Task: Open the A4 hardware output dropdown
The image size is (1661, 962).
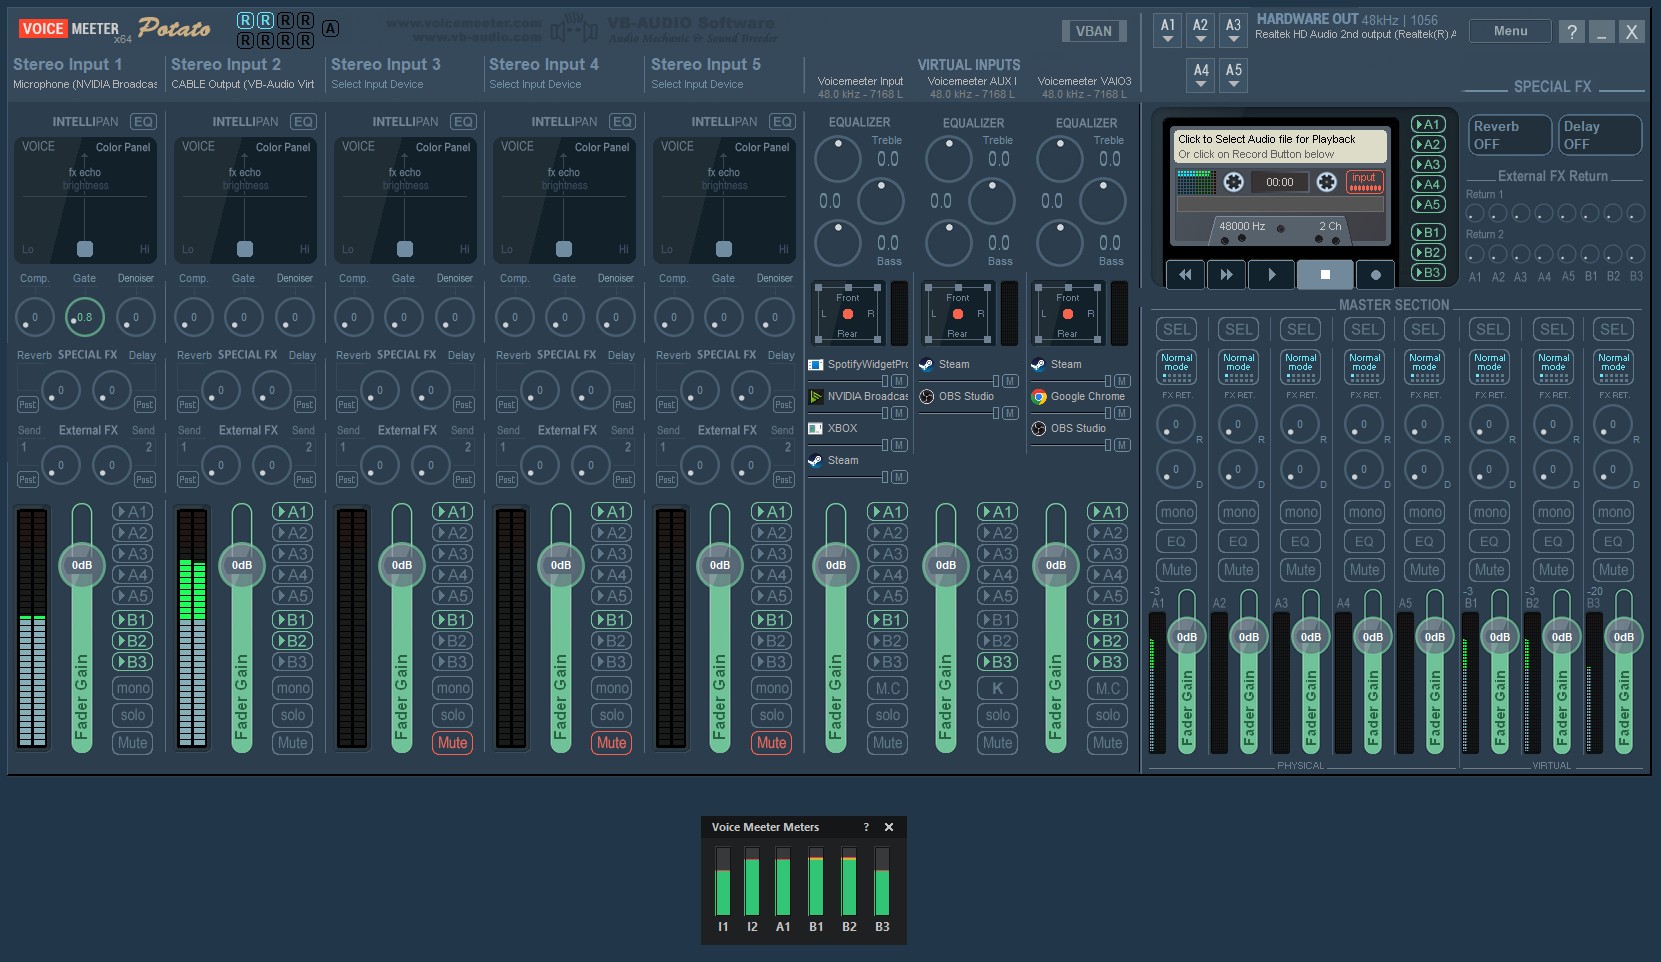Action: pyautogui.click(x=1201, y=76)
